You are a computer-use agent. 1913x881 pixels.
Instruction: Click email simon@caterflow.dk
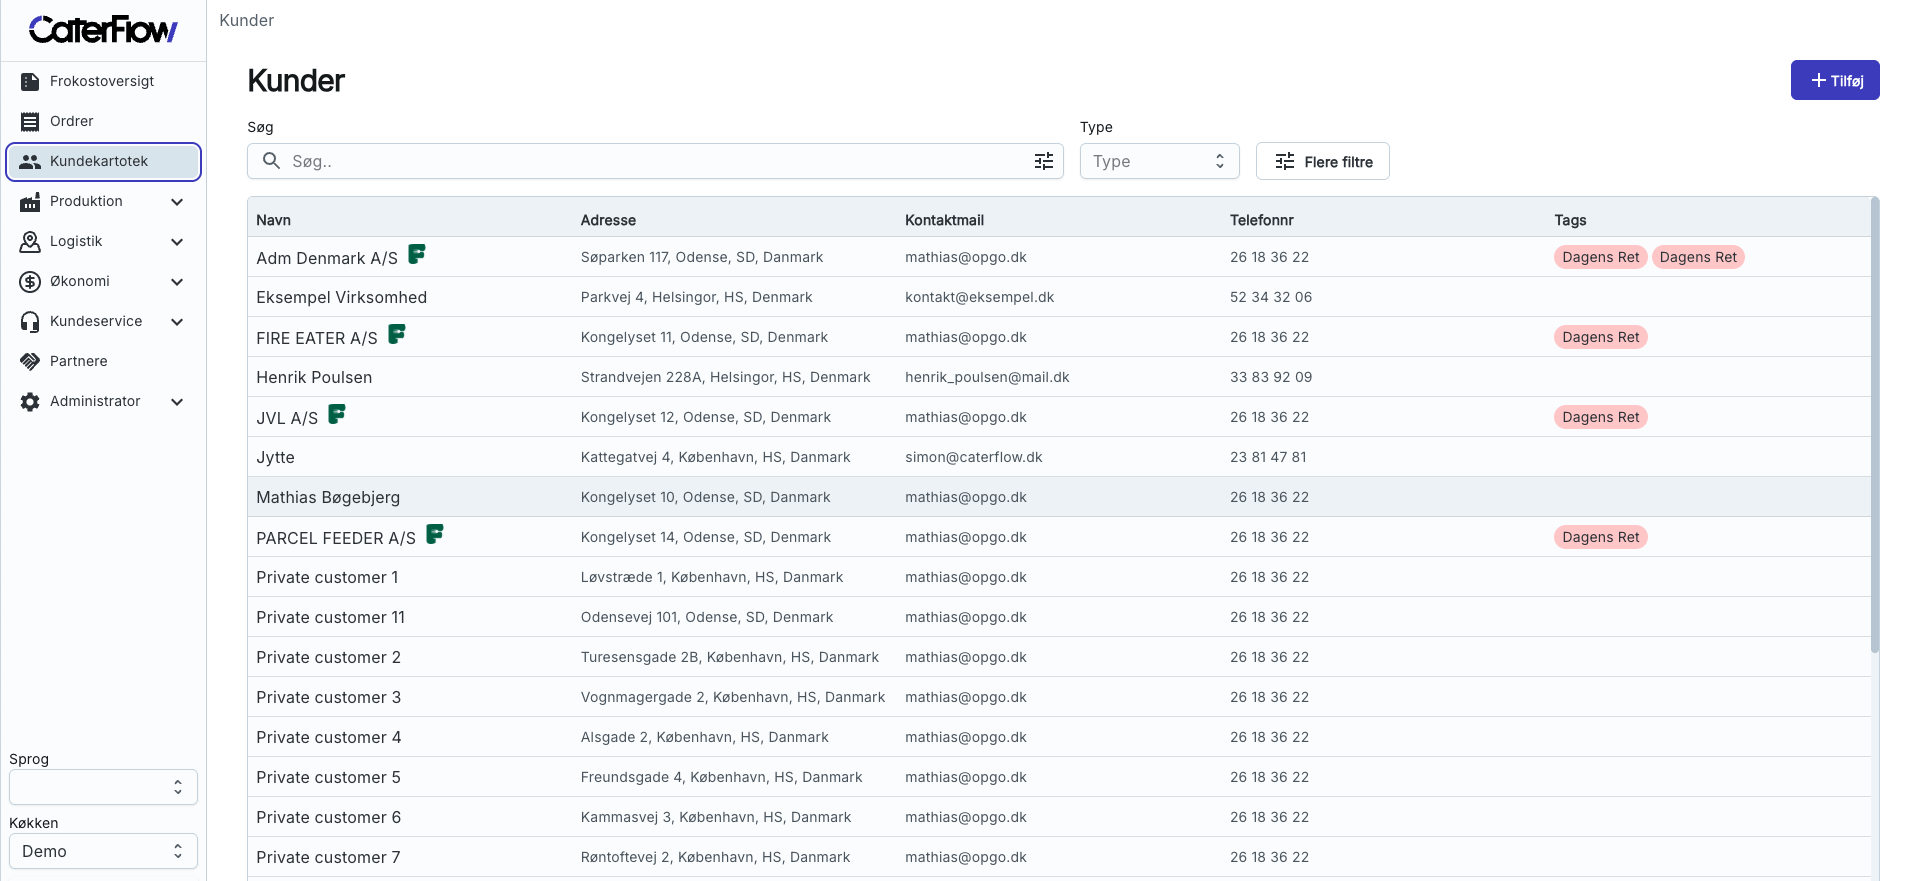click(x=973, y=457)
